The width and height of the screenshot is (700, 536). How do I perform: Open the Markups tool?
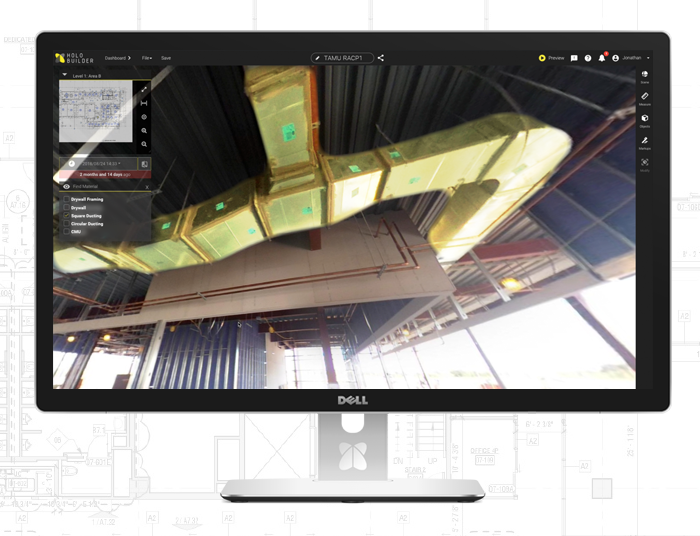[x=644, y=141]
